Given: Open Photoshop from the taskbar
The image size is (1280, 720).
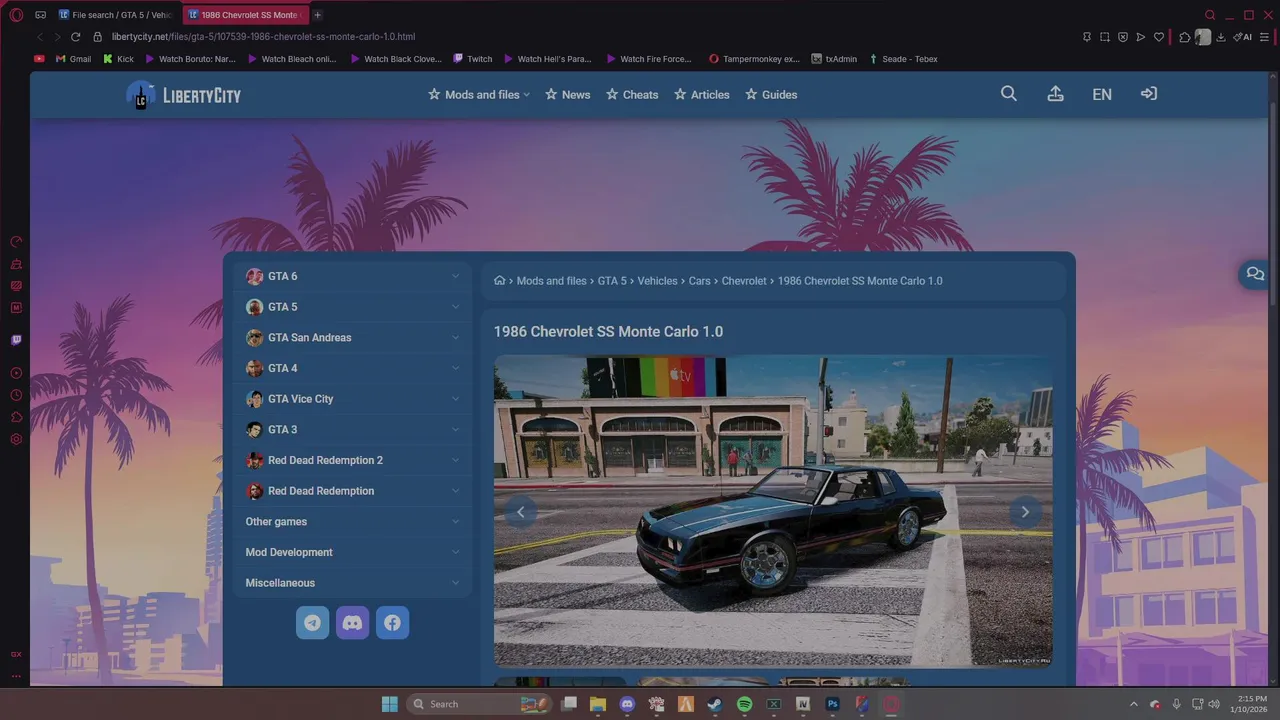Looking at the screenshot, I should click(x=832, y=704).
